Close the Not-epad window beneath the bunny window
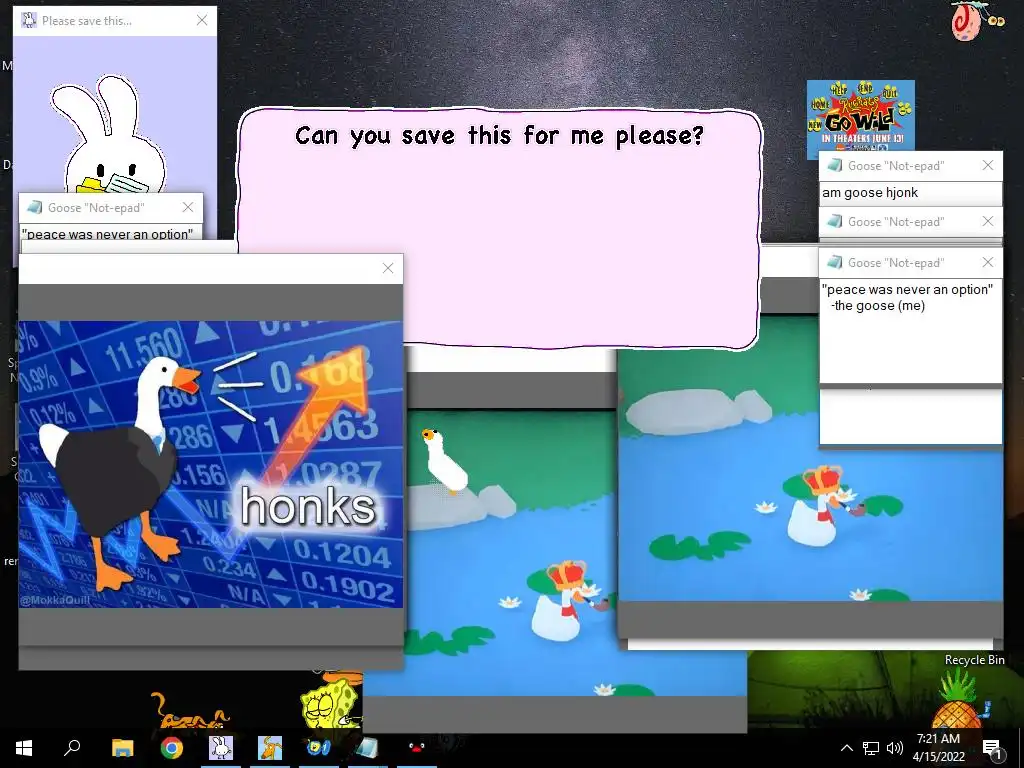The height and width of the screenshot is (768, 1024). pyautogui.click(x=187, y=207)
